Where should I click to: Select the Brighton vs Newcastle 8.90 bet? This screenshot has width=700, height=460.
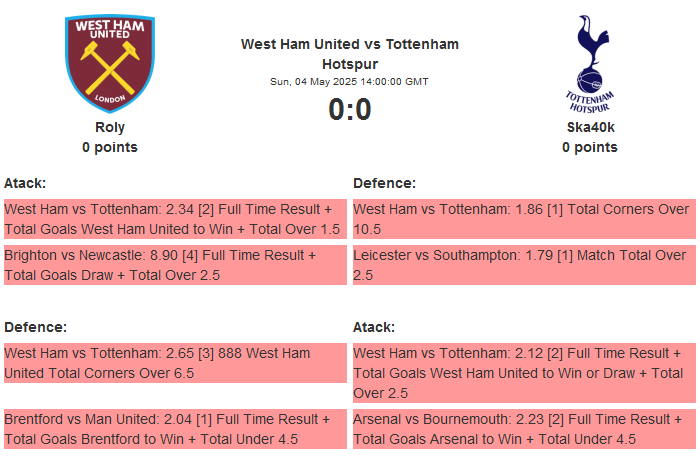[x=174, y=265]
